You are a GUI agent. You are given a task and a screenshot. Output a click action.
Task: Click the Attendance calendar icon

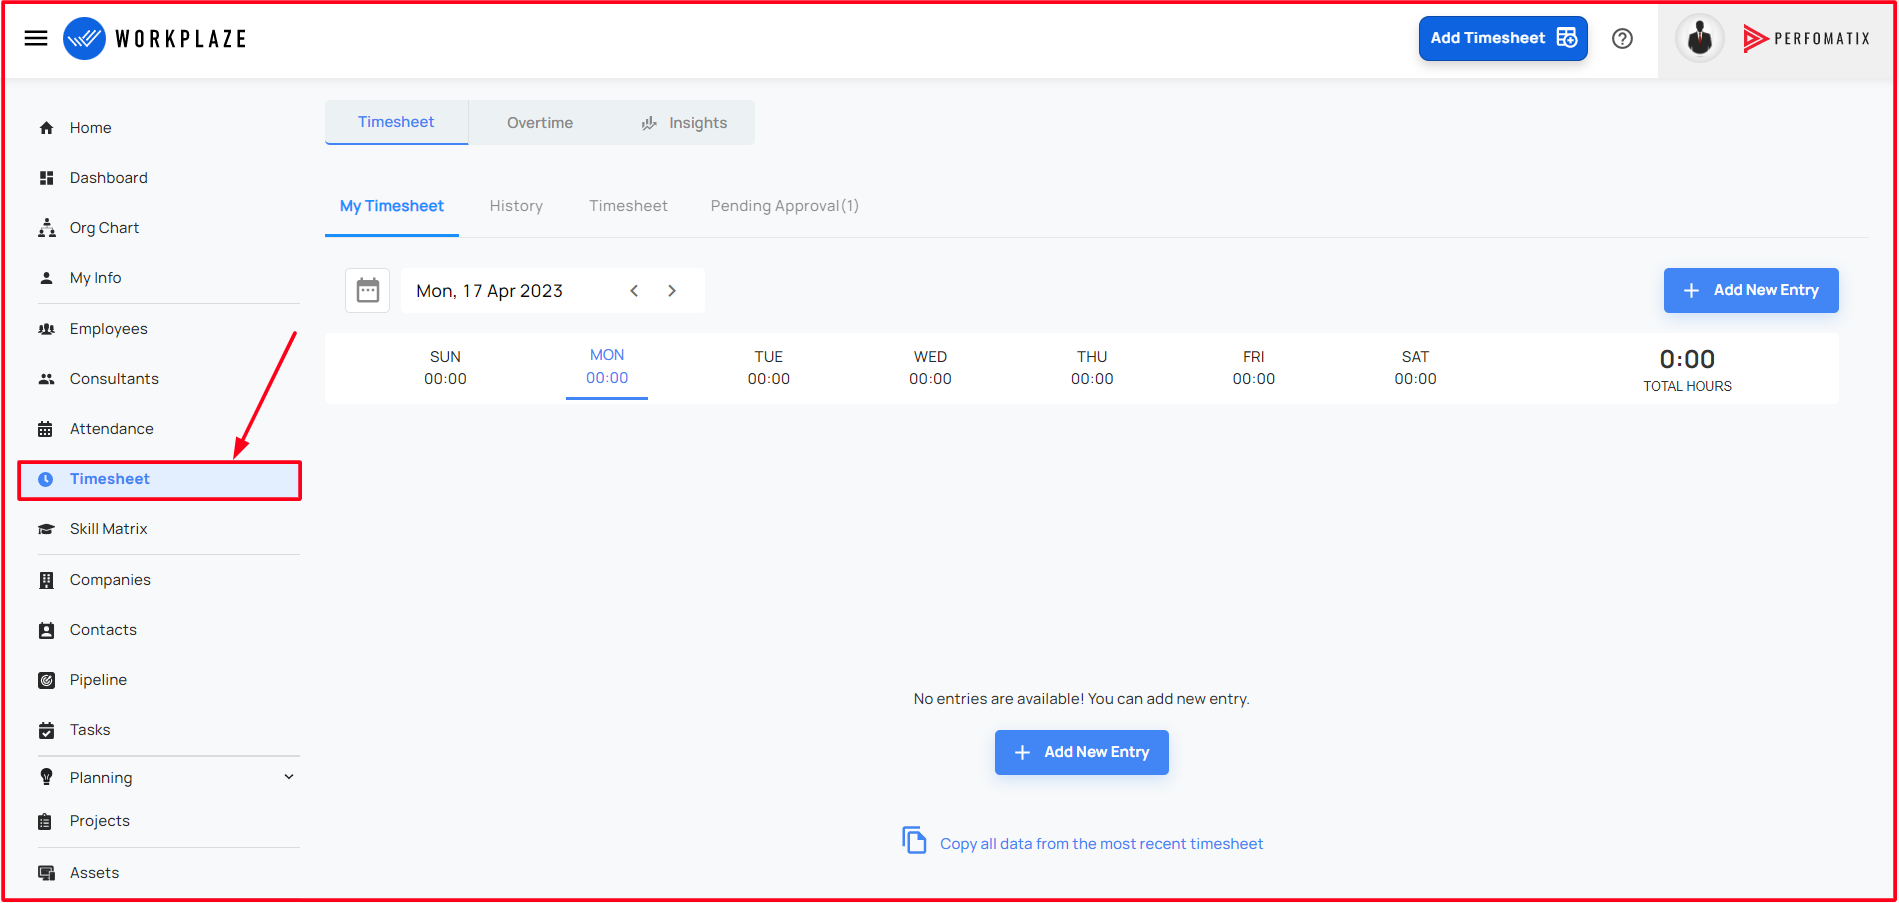(x=46, y=429)
